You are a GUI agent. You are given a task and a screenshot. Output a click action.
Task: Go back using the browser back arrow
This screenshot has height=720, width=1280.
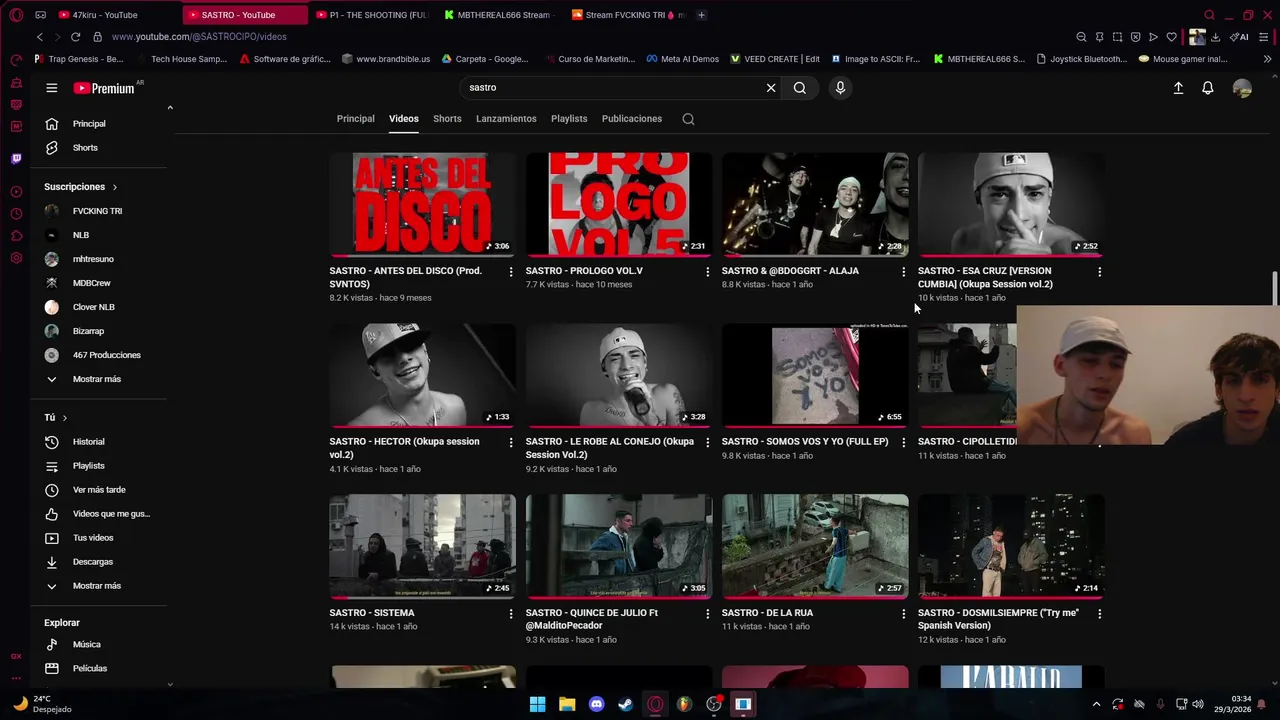point(40,37)
